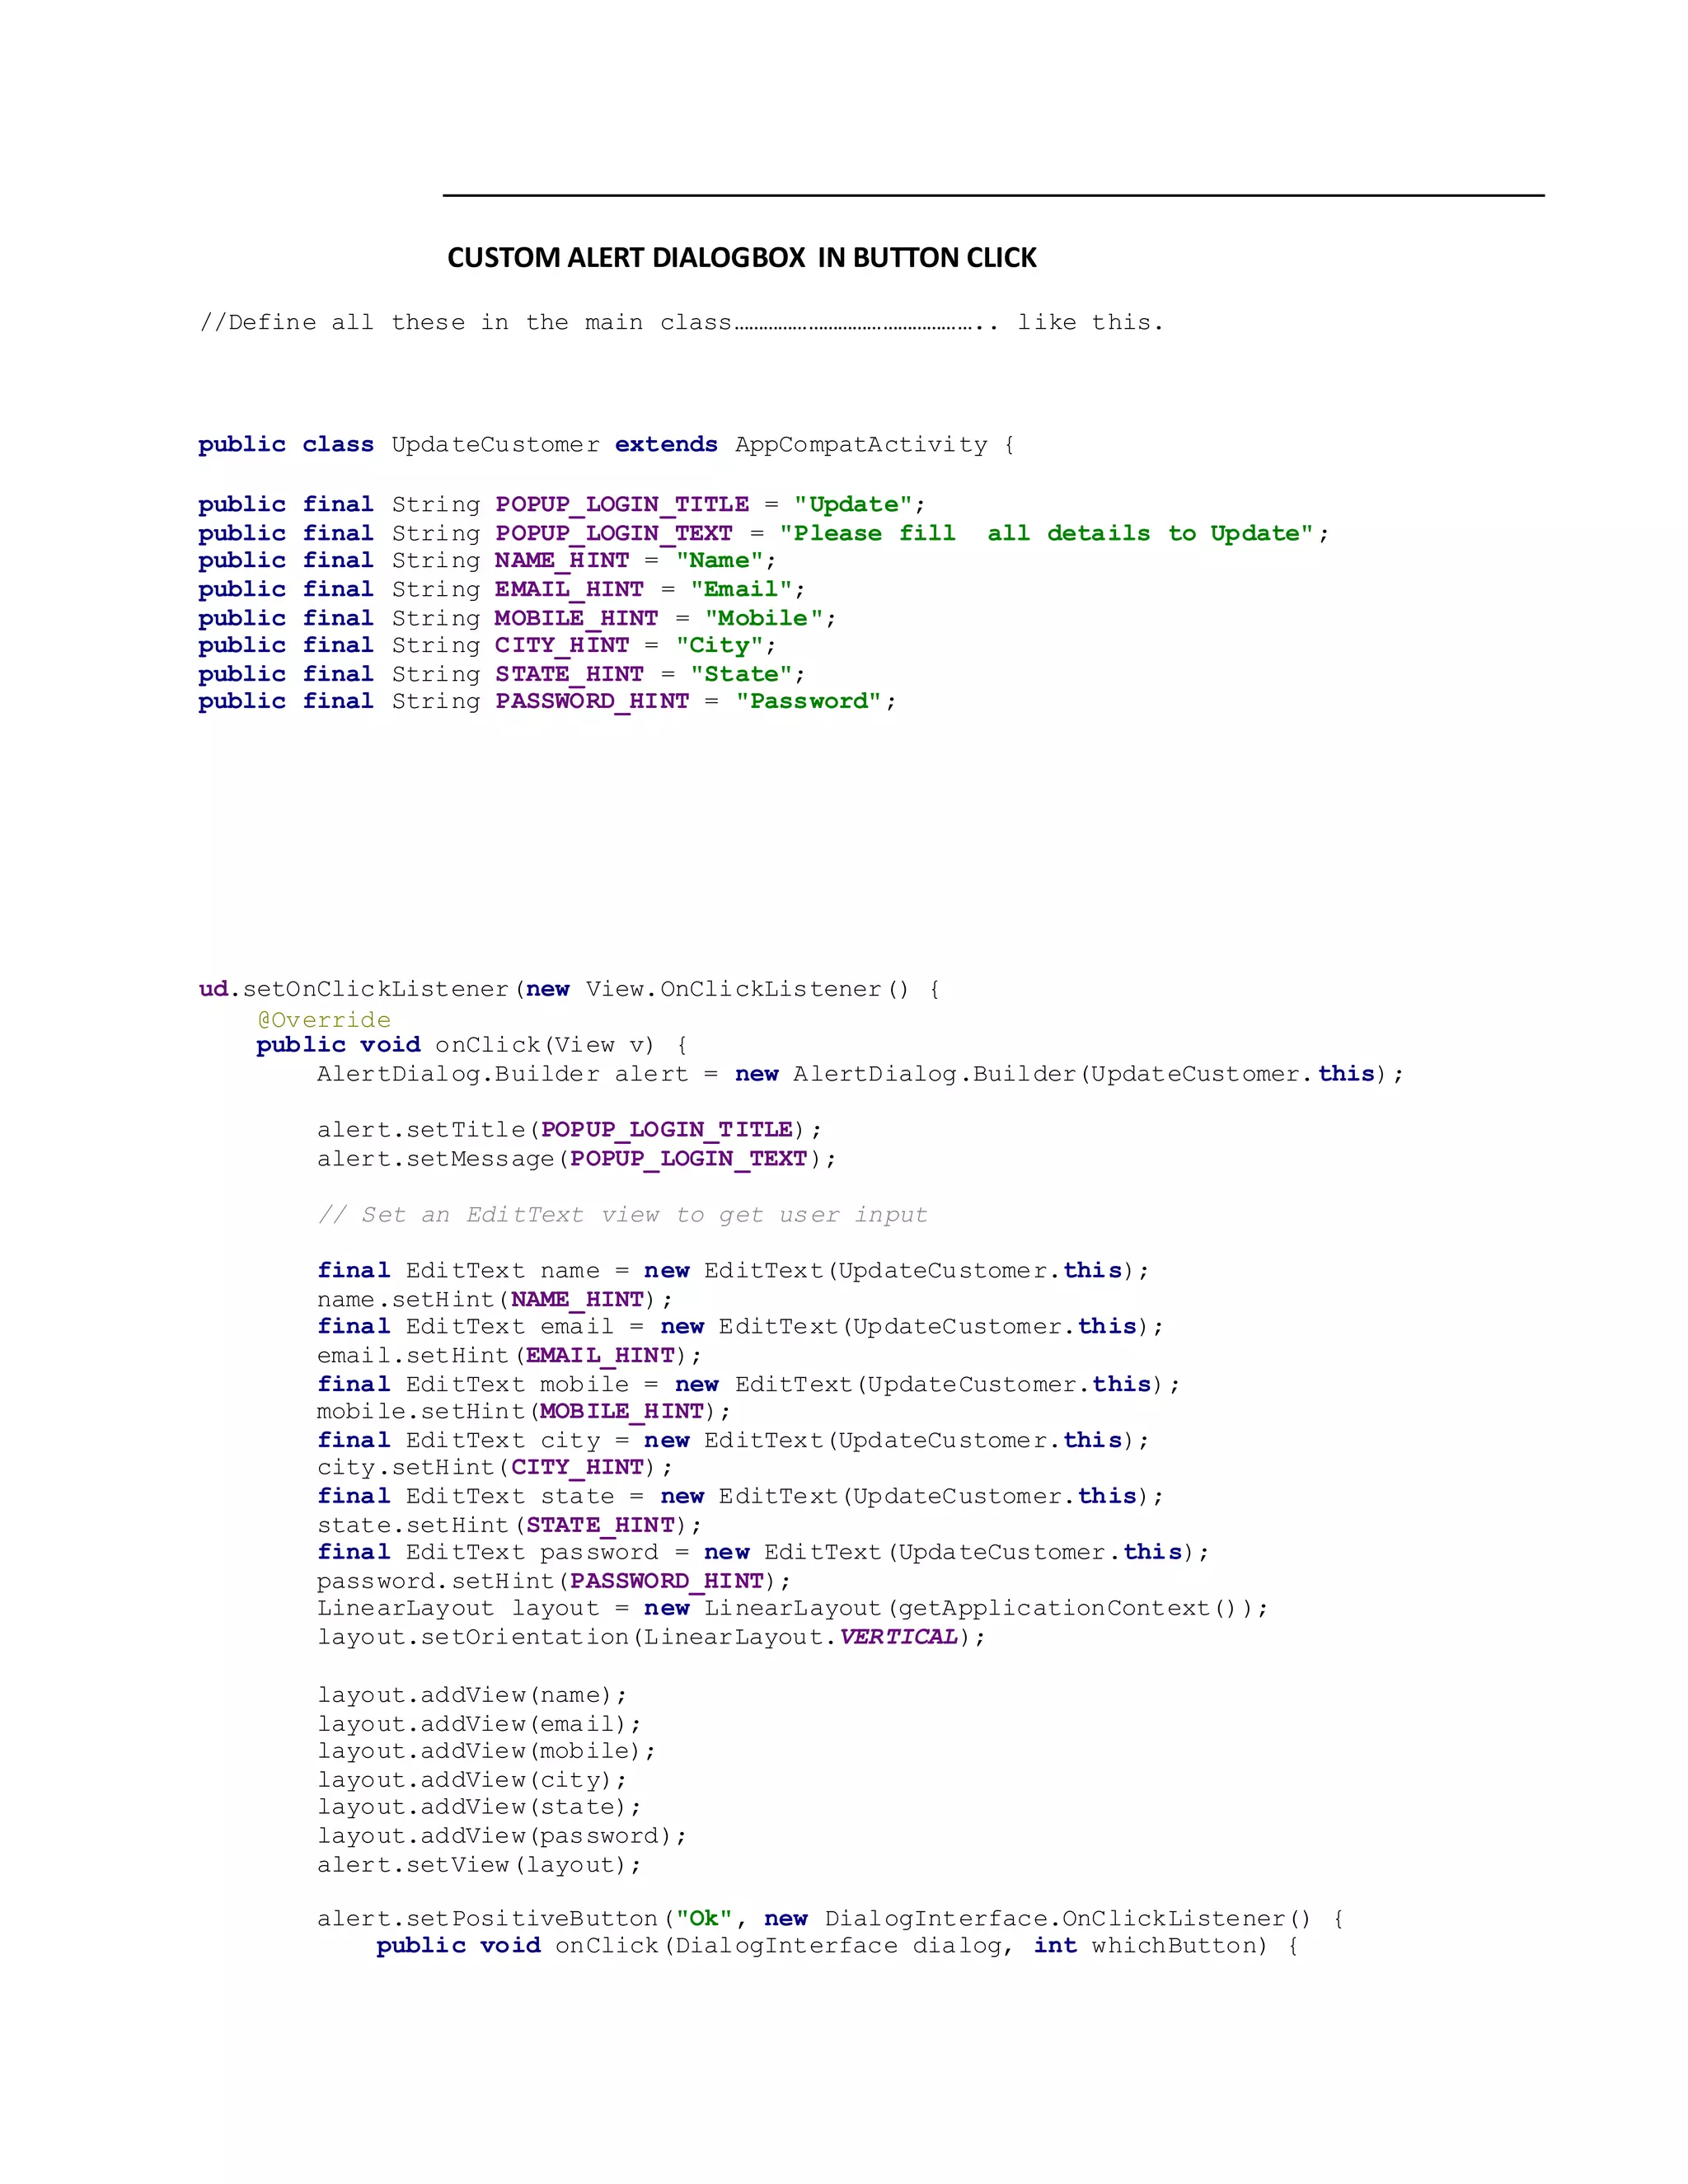Click the line "city.setHint(CITY_HINT);"
The width and height of the screenshot is (1688, 2184).
(495, 1467)
